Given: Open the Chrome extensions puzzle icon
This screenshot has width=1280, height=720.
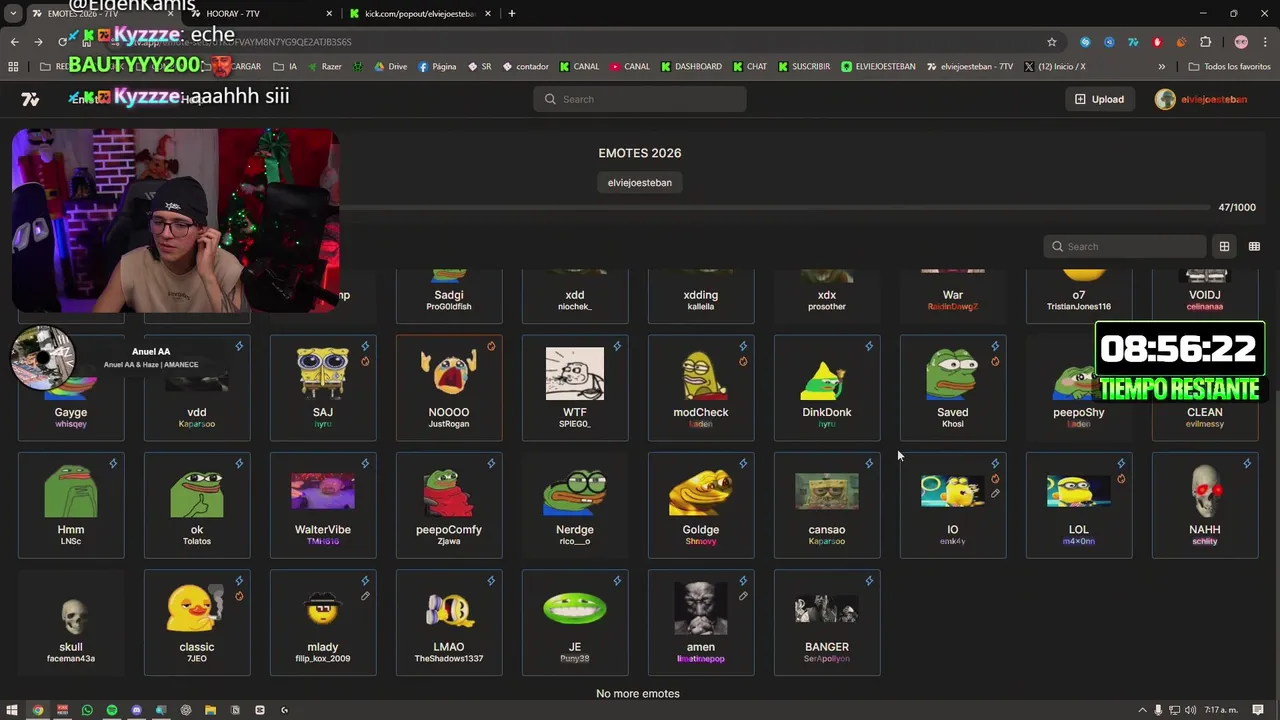Looking at the screenshot, I should pyautogui.click(x=1205, y=42).
